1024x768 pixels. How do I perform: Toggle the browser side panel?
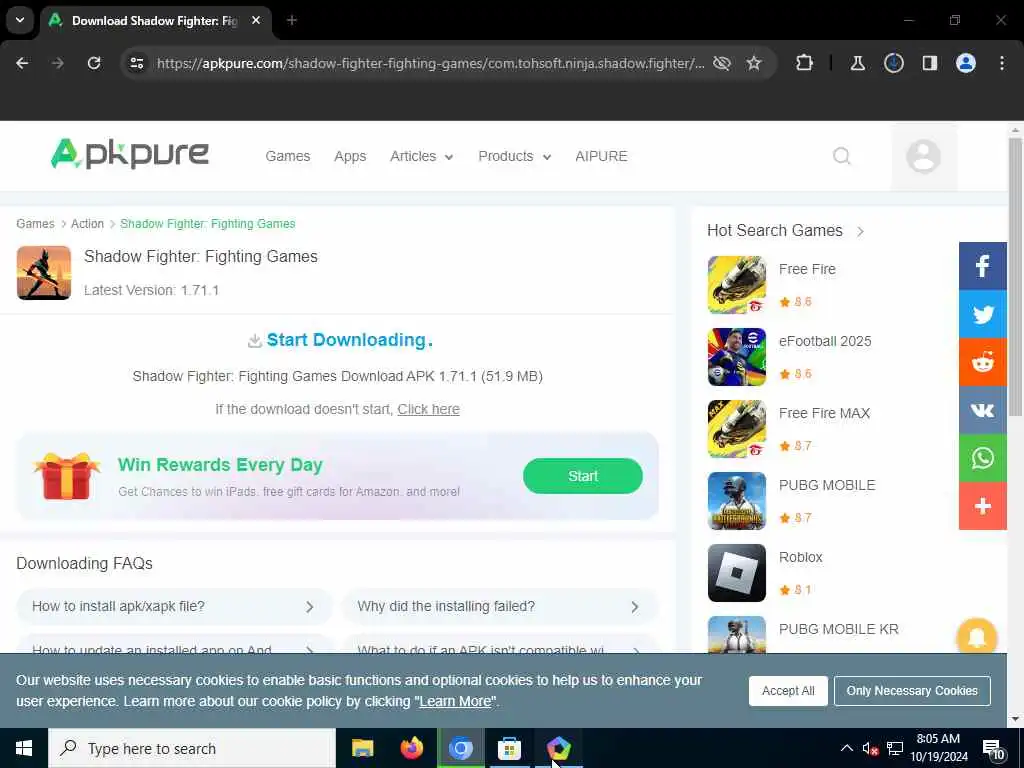[929, 63]
